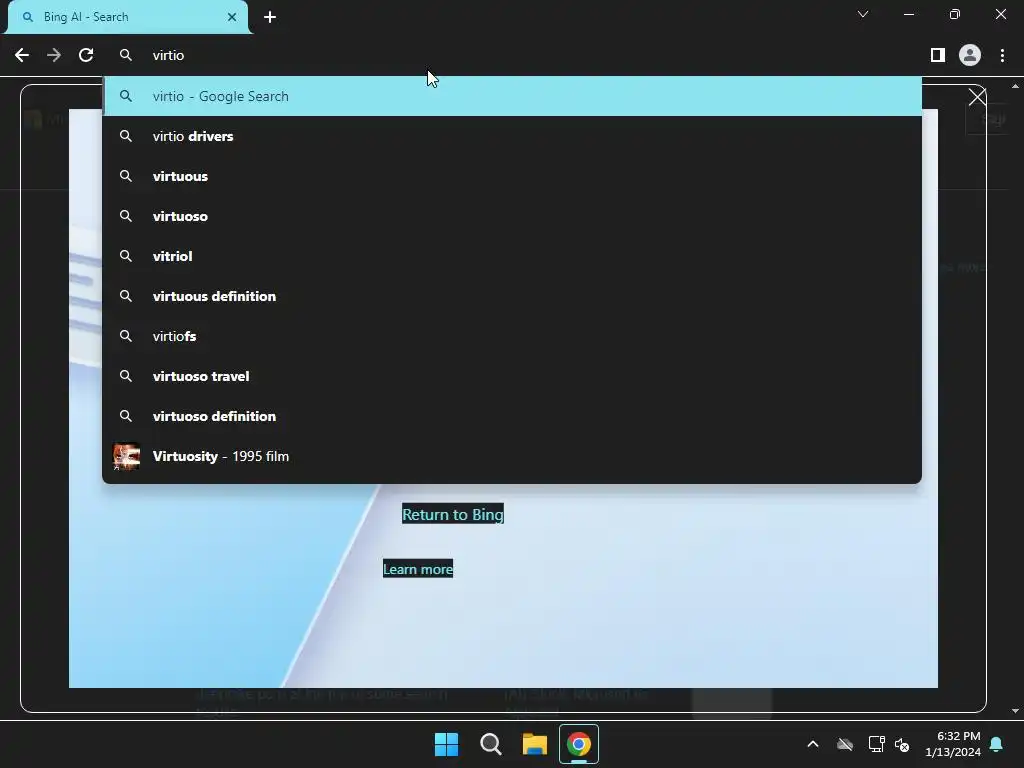Open the network status tray icon
This screenshot has height=768, width=1024.
(x=876, y=744)
